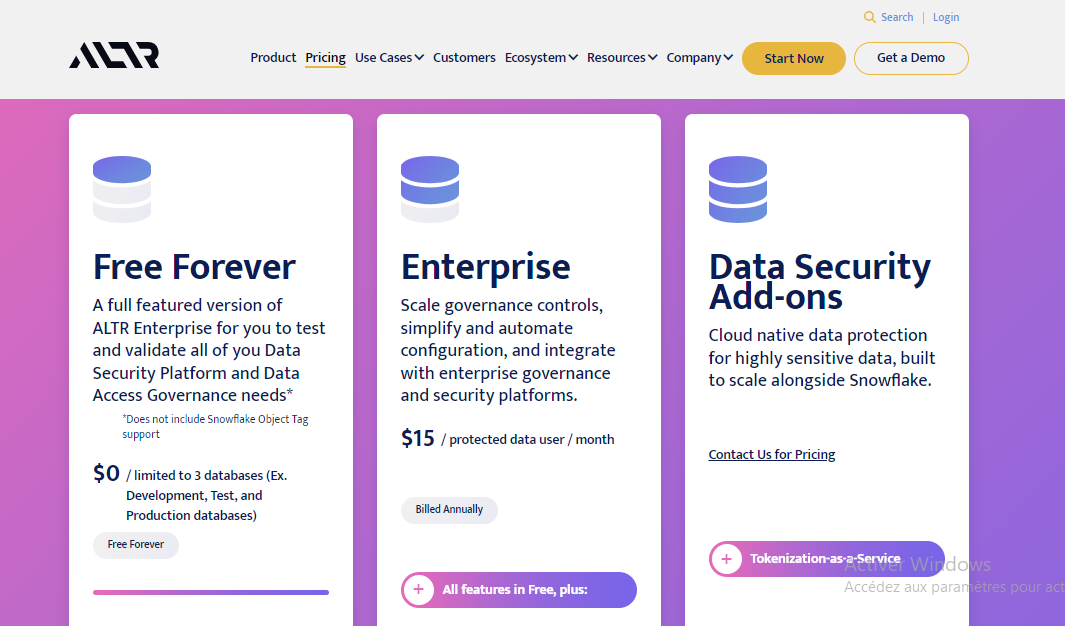Click the Enterprise heading
Image resolution: width=1065 pixels, height=626 pixels.
pos(486,267)
